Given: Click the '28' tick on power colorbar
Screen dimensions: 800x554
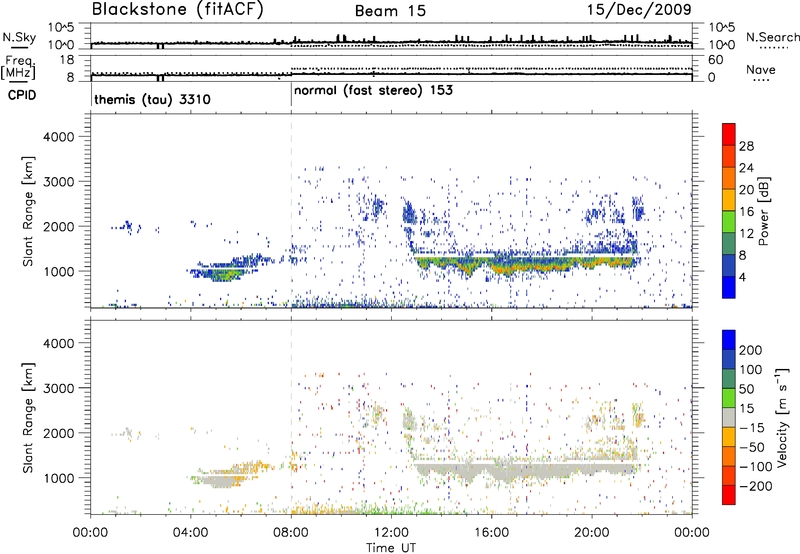Looking at the screenshot, I should (746, 146).
